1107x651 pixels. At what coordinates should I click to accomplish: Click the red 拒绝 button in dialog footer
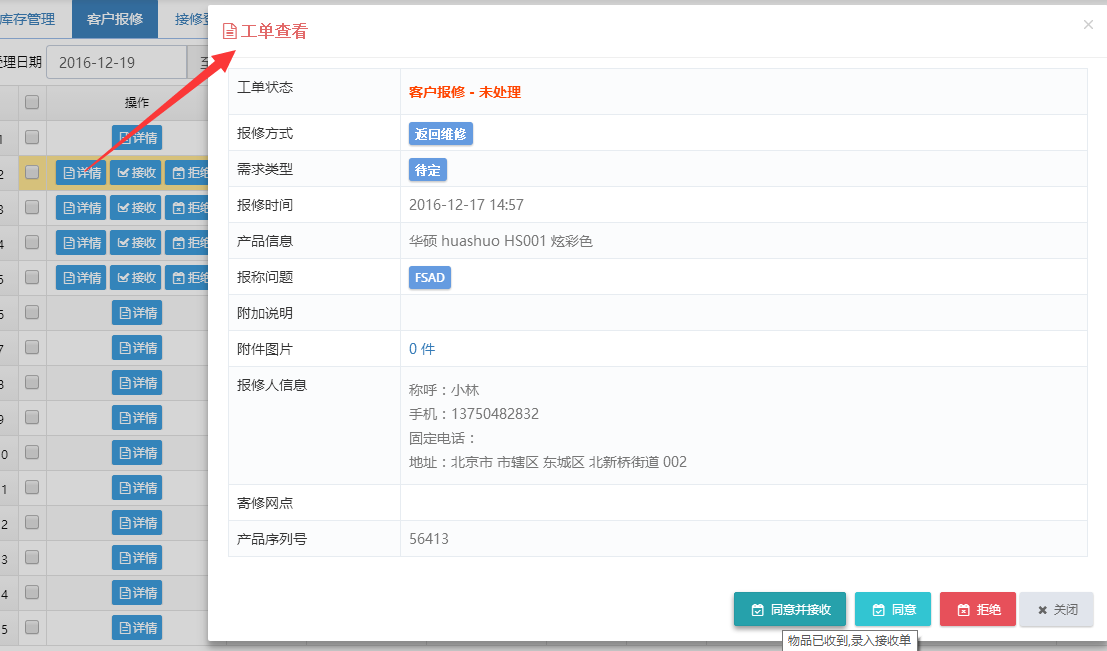978,609
